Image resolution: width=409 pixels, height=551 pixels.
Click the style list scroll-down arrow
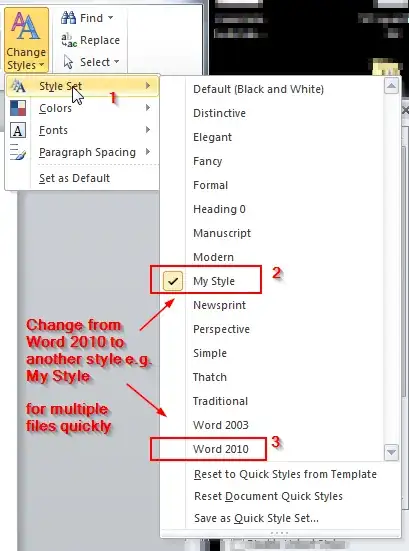[x=391, y=453]
